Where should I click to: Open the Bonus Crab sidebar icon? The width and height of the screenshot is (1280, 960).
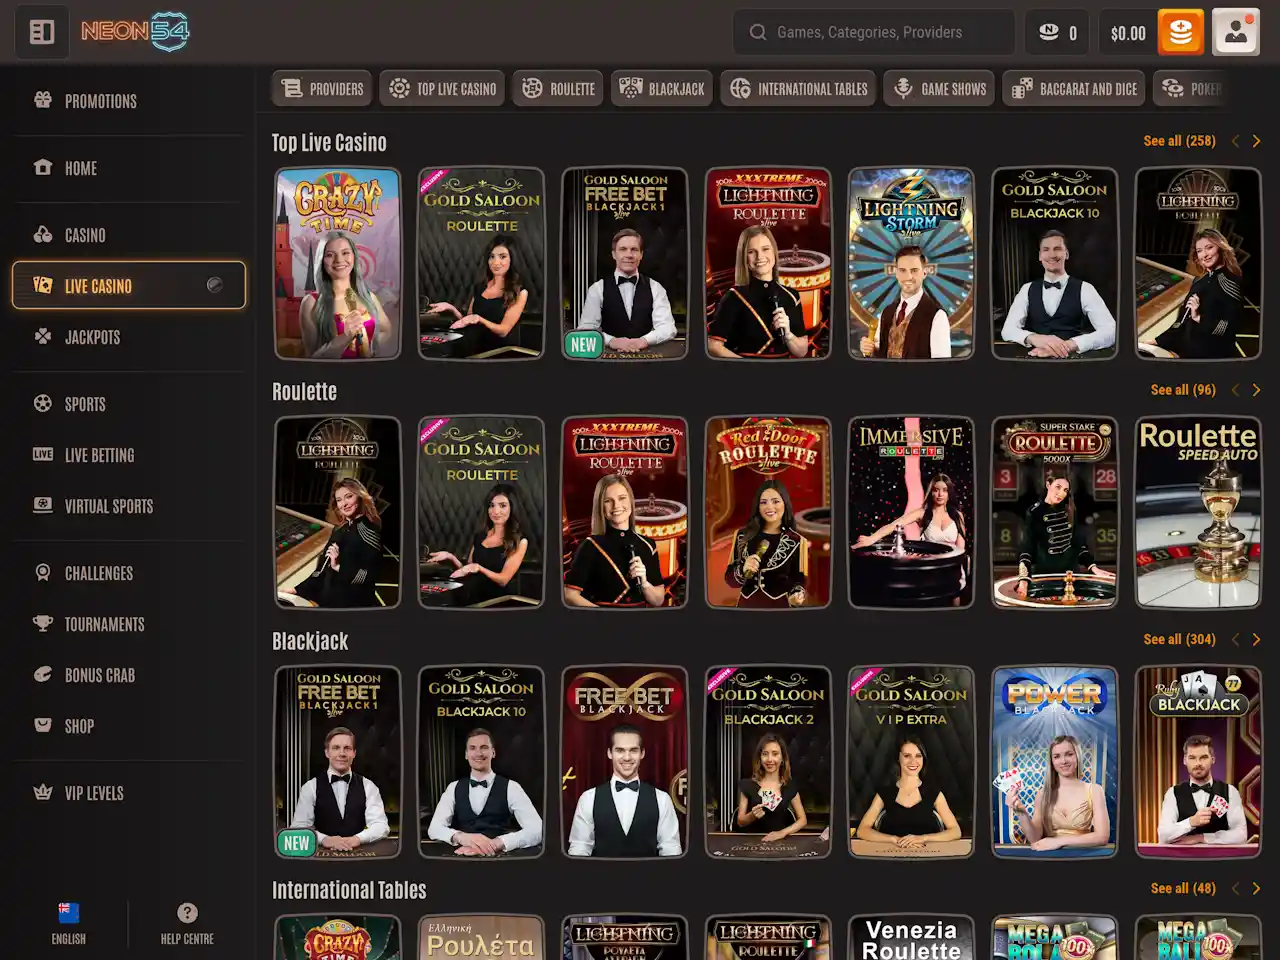click(43, 675)
